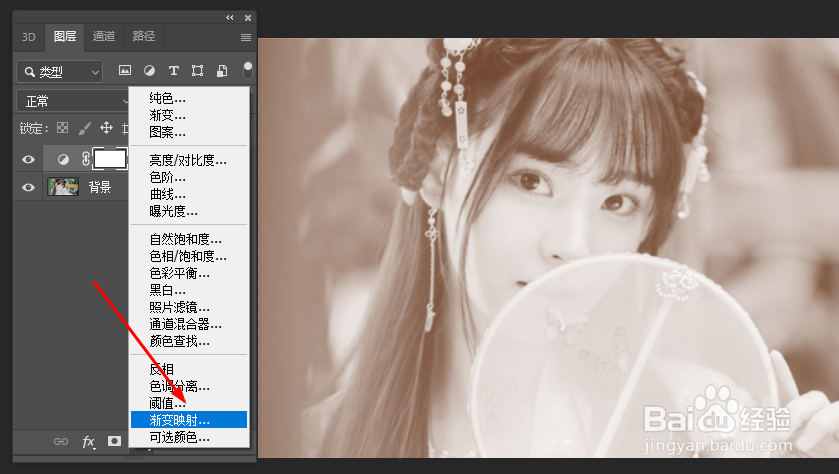Choose 纯色... from the menu

point(189,98)
